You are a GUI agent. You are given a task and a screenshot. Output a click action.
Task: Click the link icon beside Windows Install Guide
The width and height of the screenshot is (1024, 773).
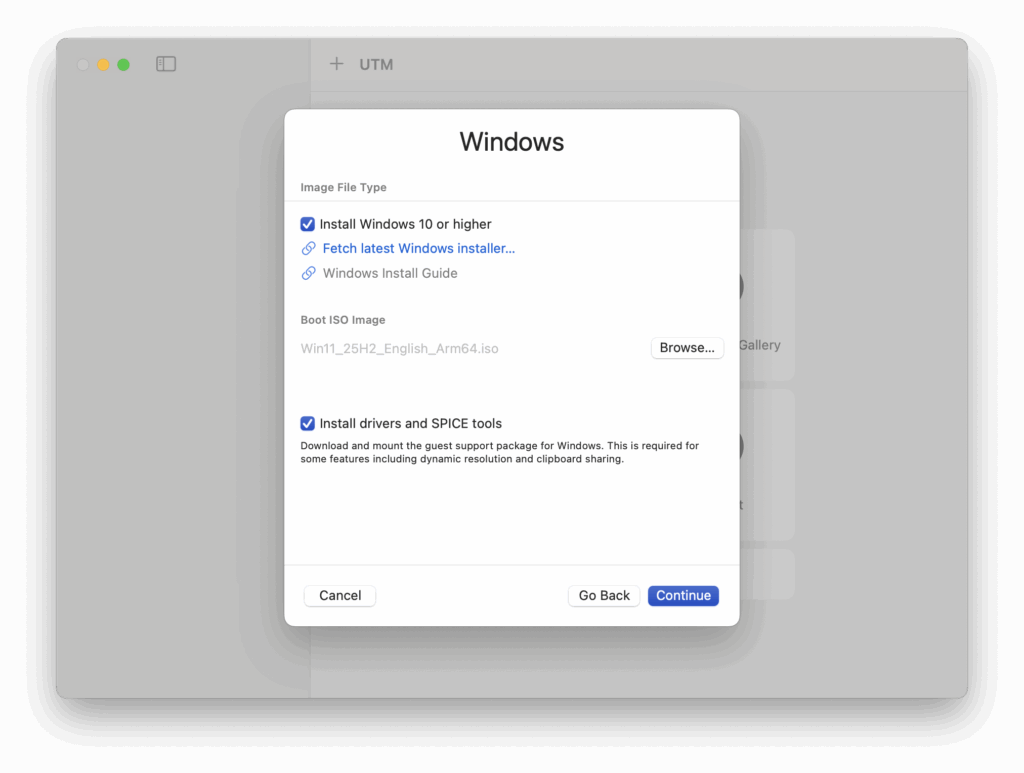(x=307, y=272)
